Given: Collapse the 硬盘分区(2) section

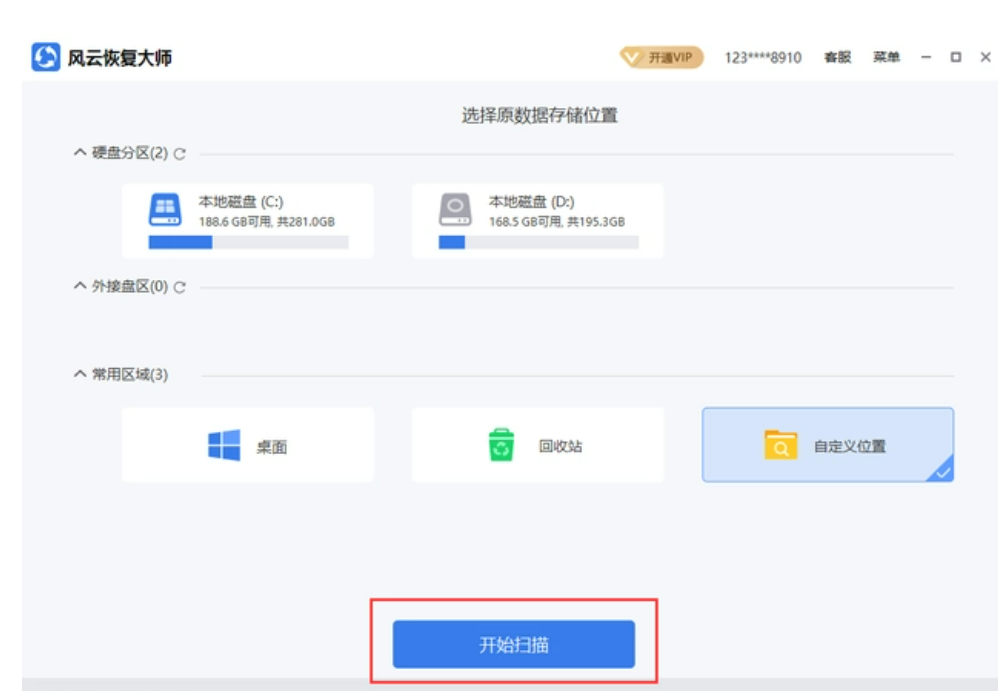Looking at the screenshot, I should pyautogui.click(x=81, y=153).
